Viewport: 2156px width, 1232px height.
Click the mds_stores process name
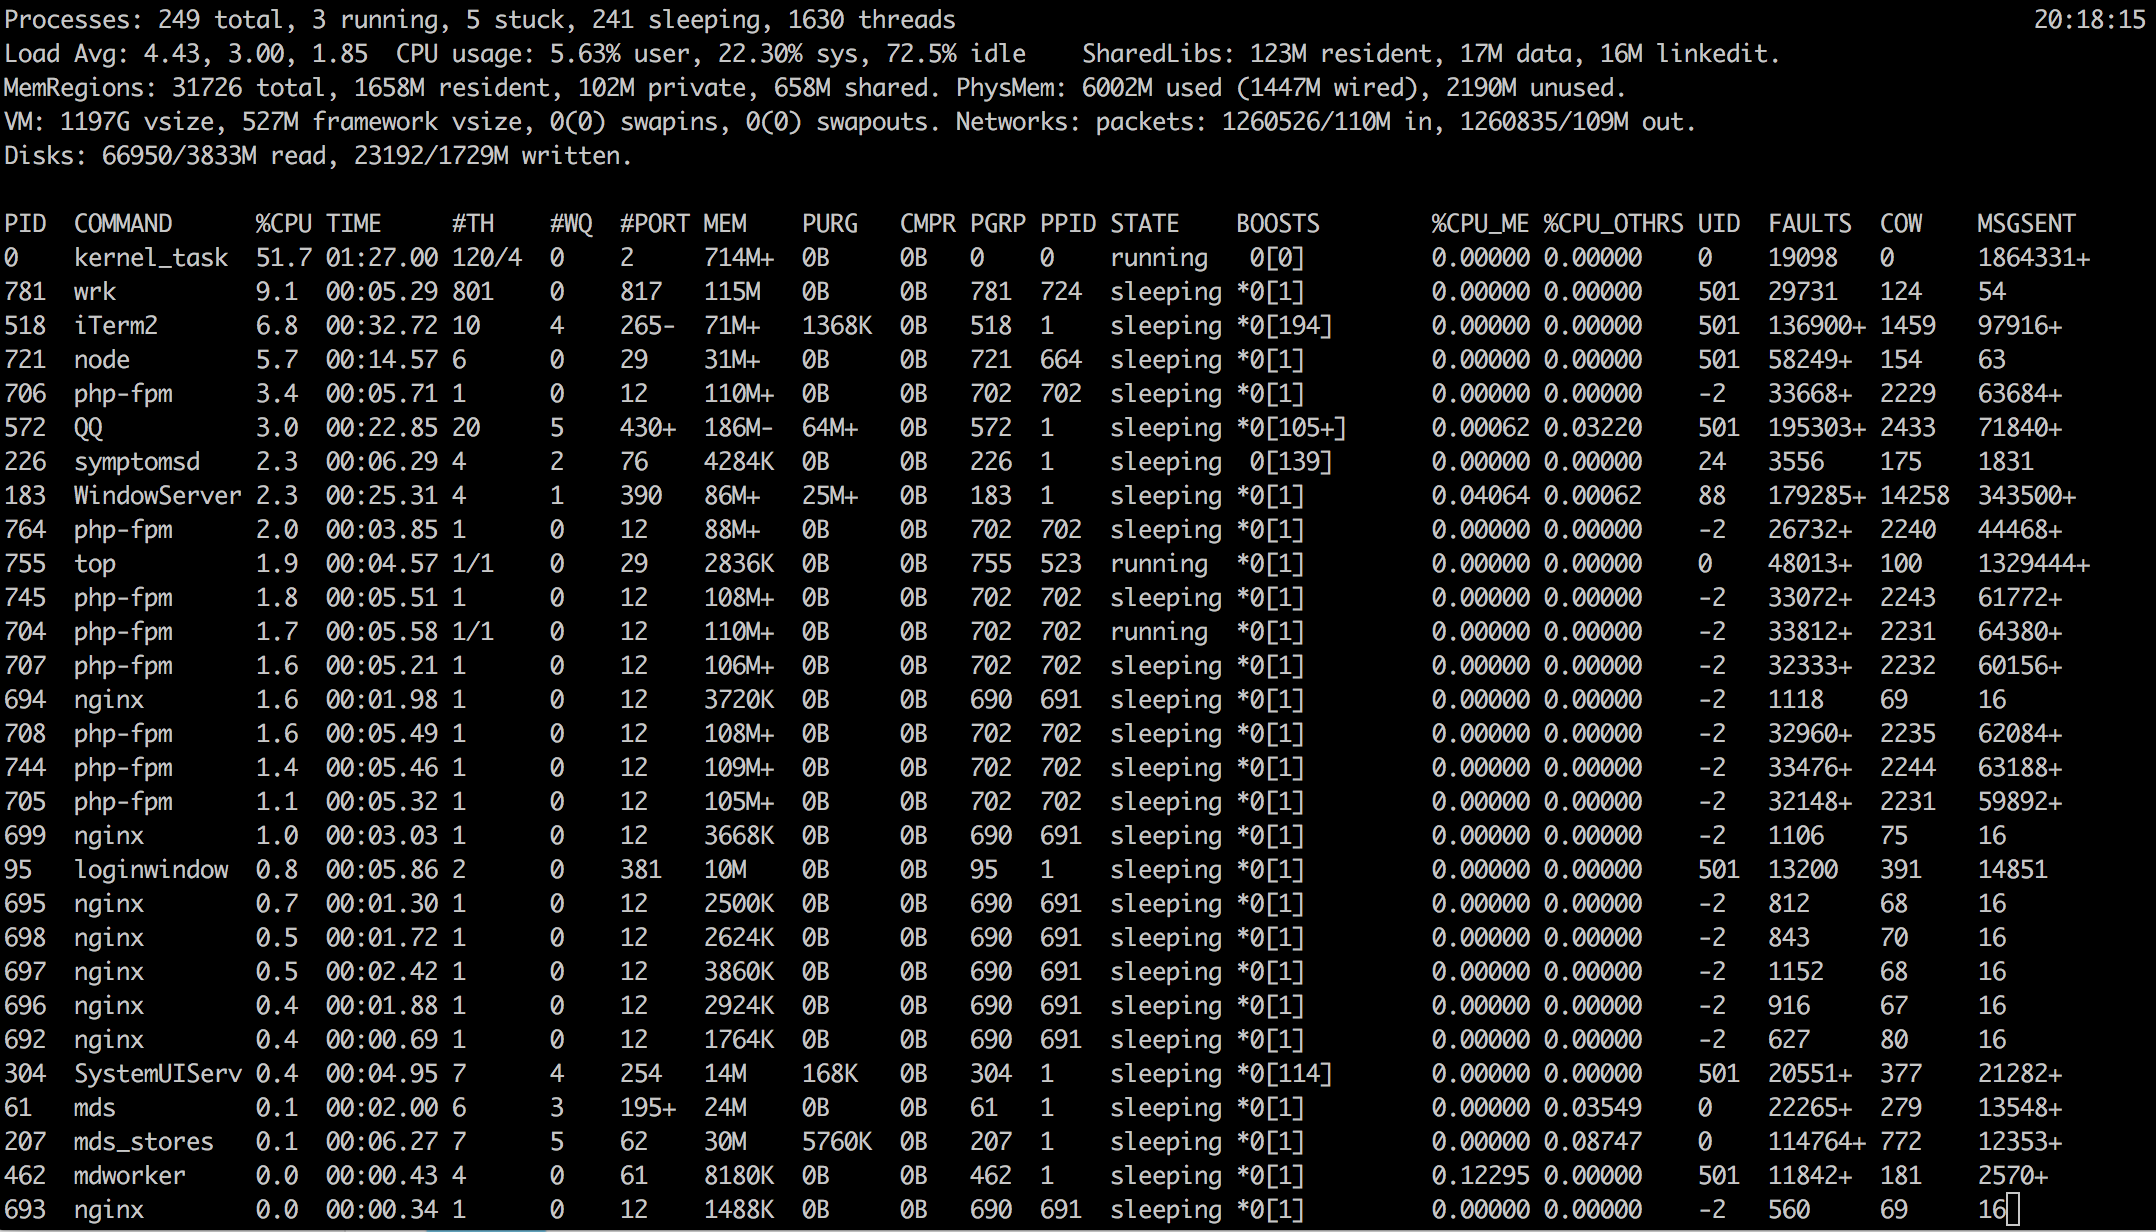click(x=144, y=1142)
